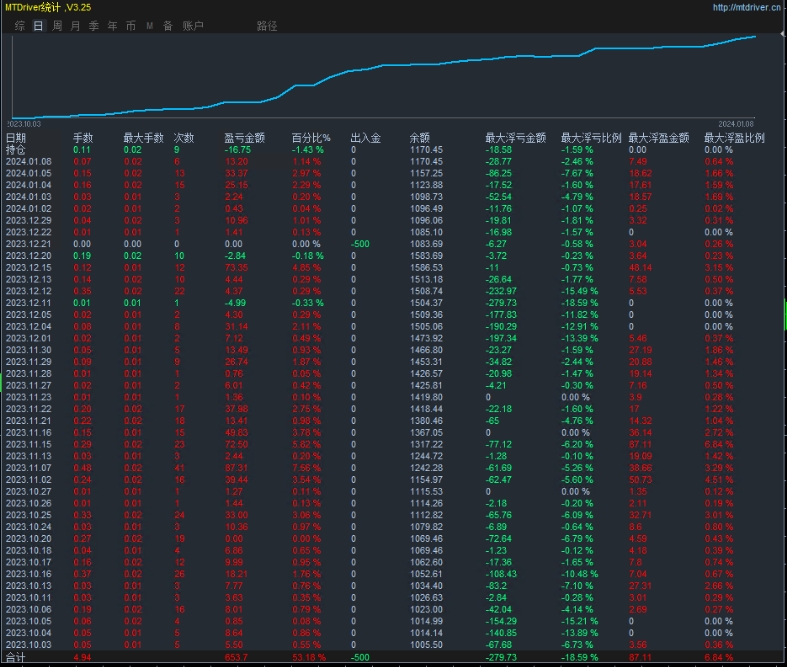Click the 路径 path label
The width and height of the screenshot is (787, 667).
(x=267, y=26)
